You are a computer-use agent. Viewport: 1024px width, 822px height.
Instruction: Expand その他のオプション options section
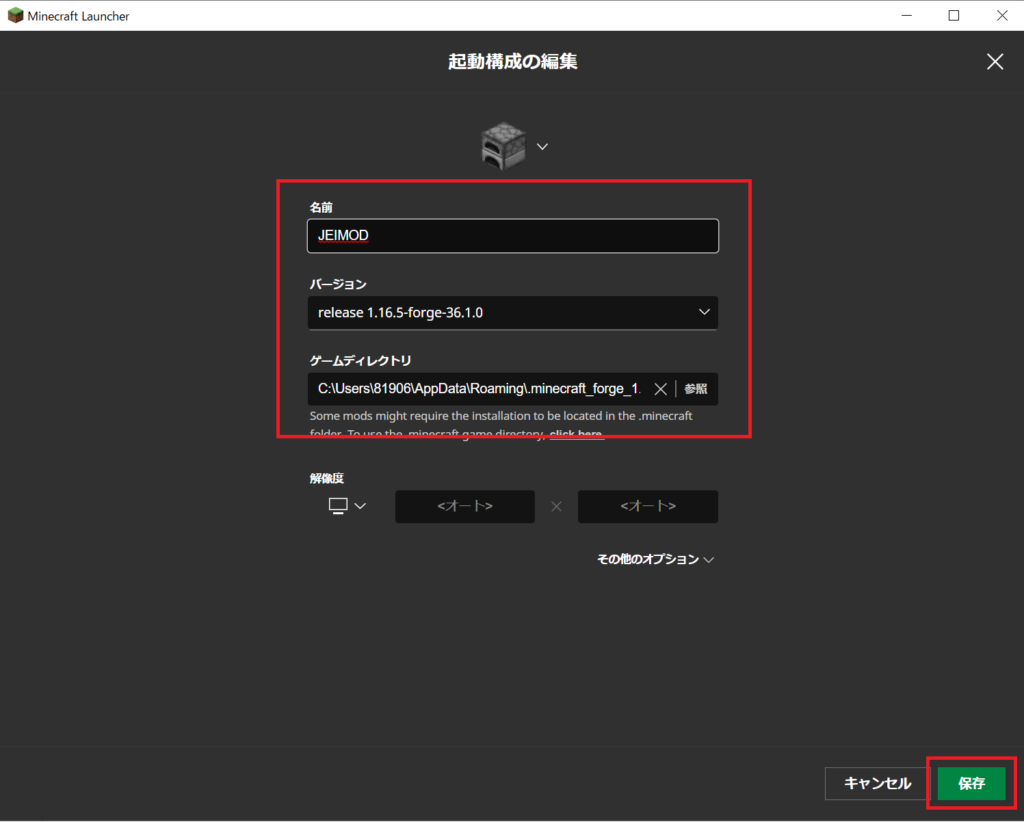653,559
